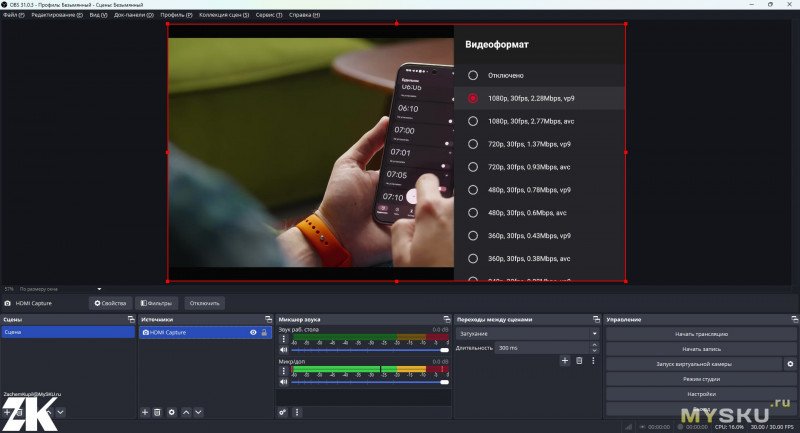Move the selected source down
The height and width of the screenshot is (433, 800).
[x=198, y=412]
